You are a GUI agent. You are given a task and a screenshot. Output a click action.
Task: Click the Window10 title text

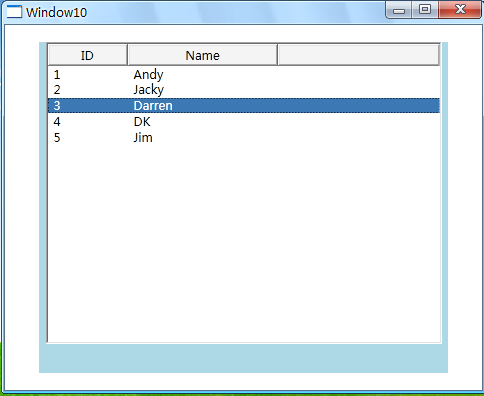pos(56,12)
